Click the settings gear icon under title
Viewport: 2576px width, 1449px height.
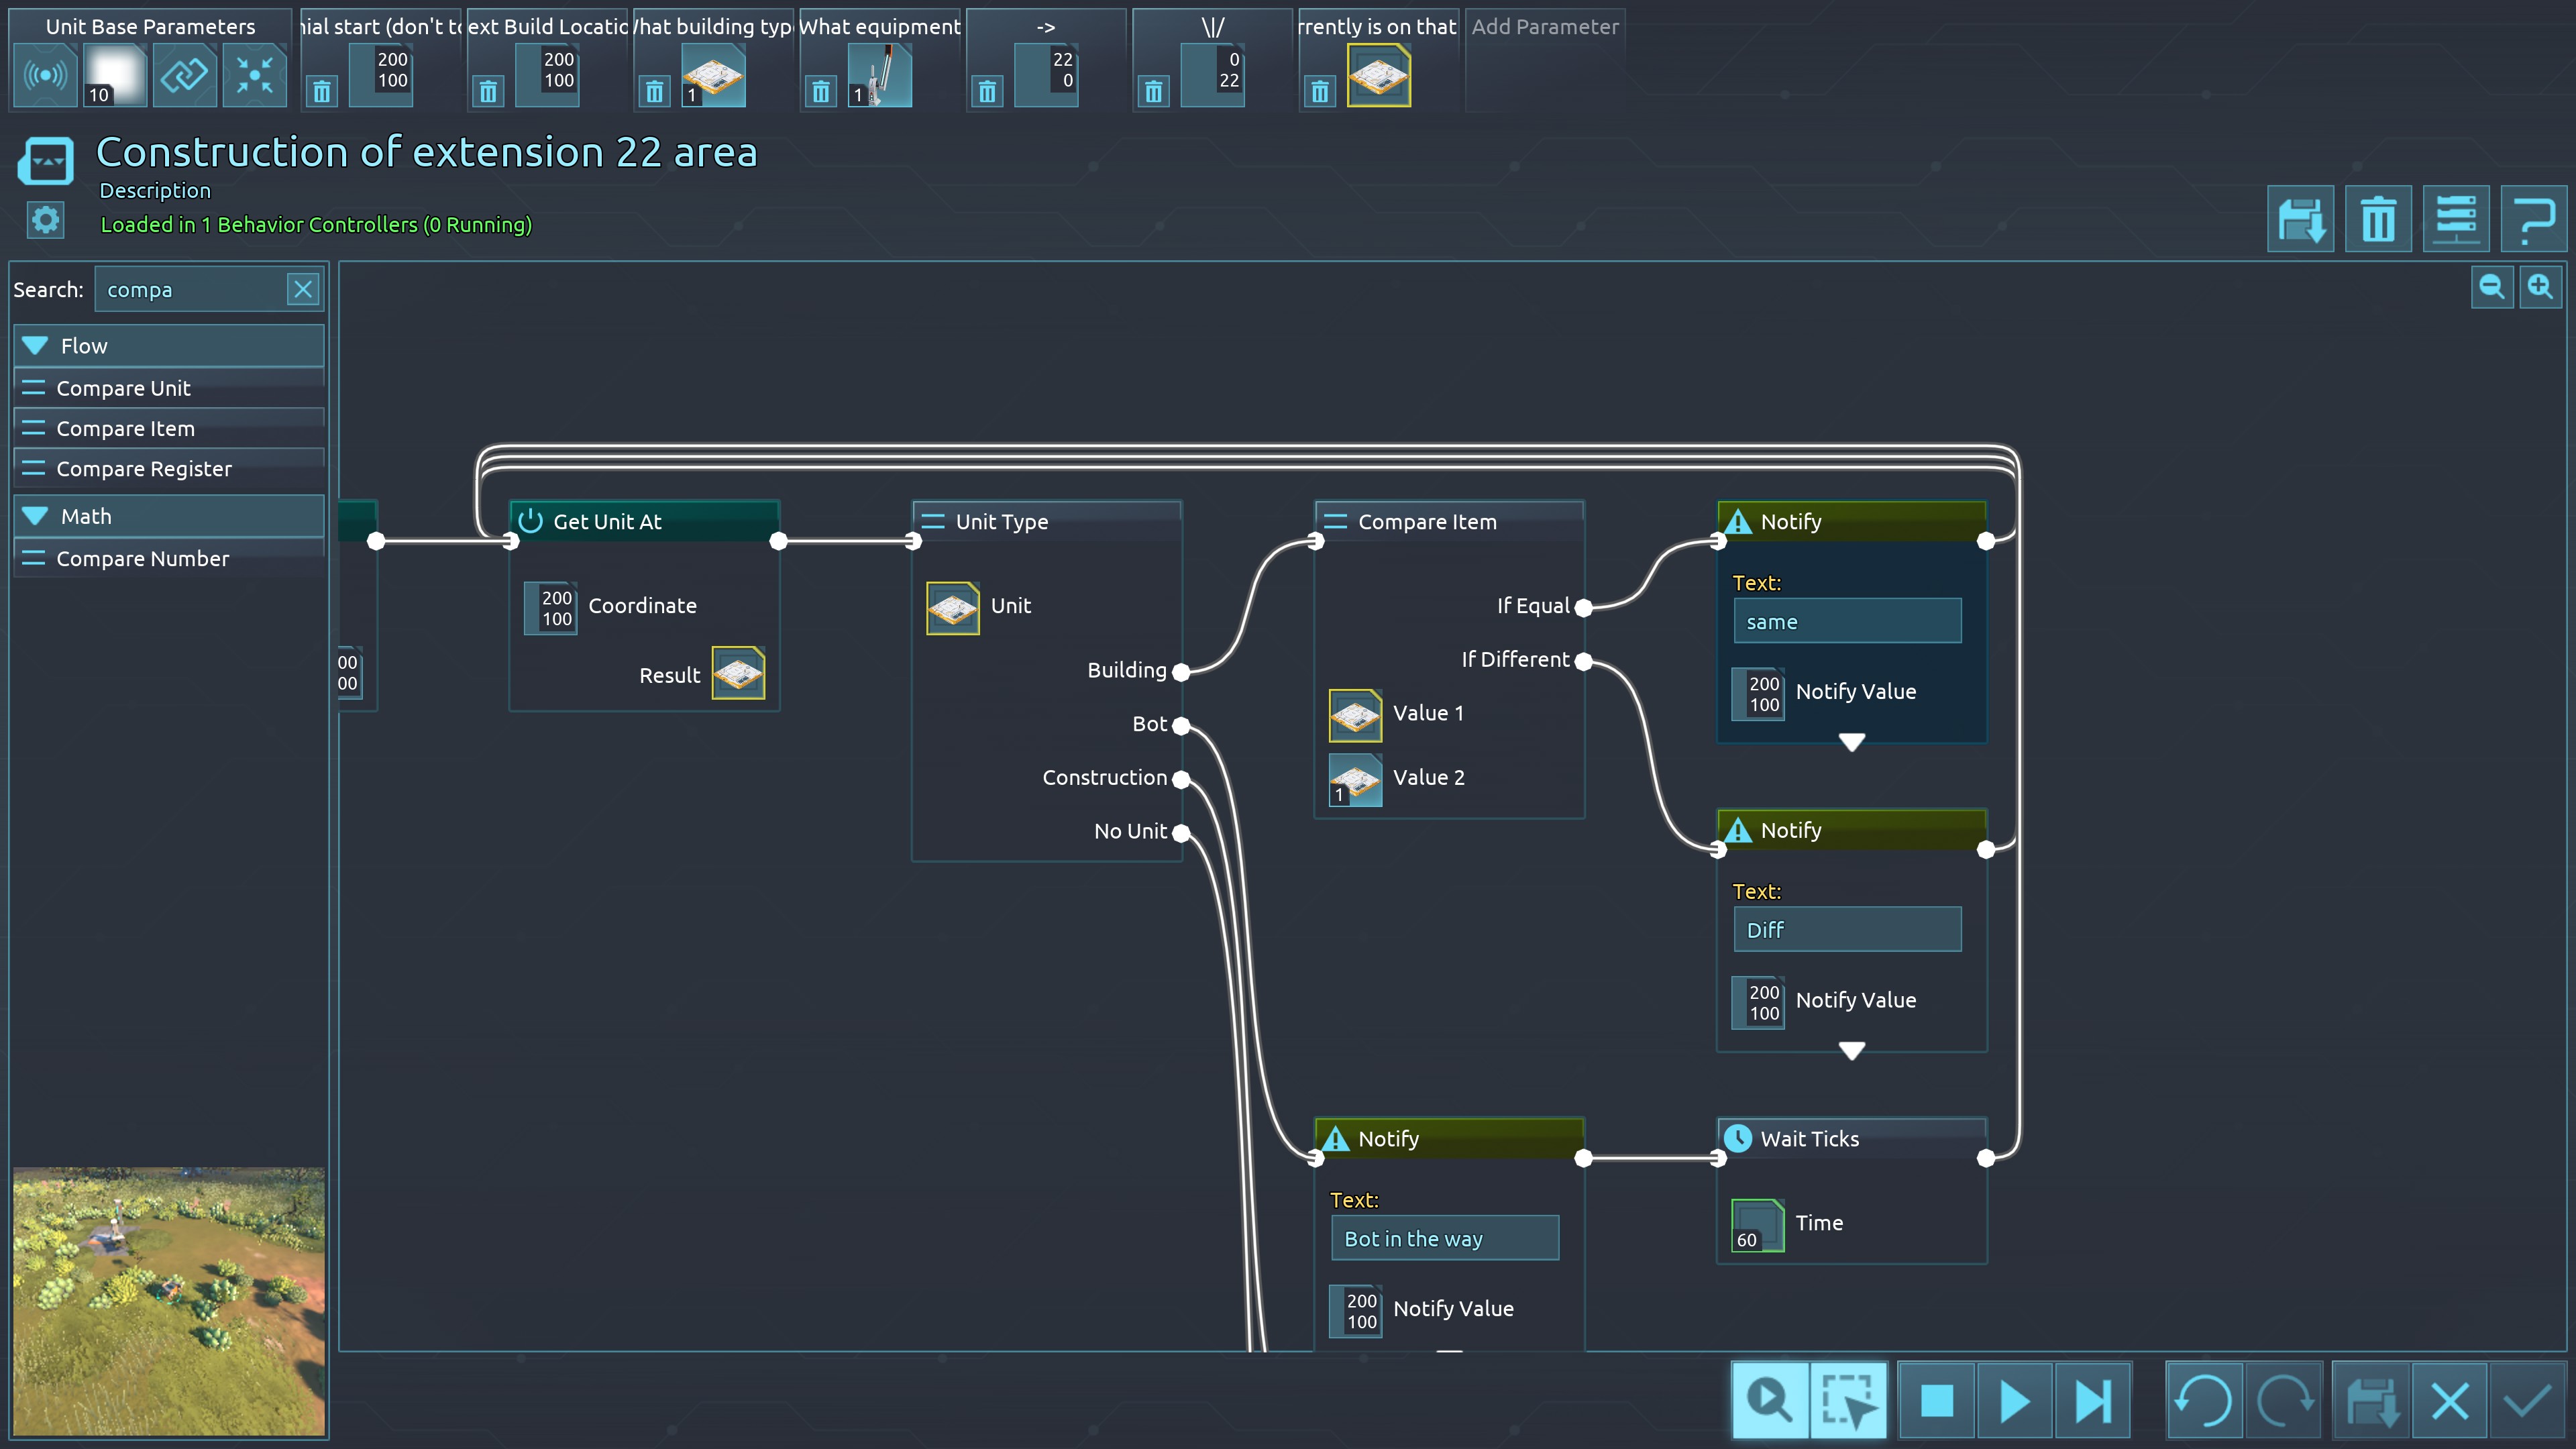pyautogui.click(x=46, y=220)
